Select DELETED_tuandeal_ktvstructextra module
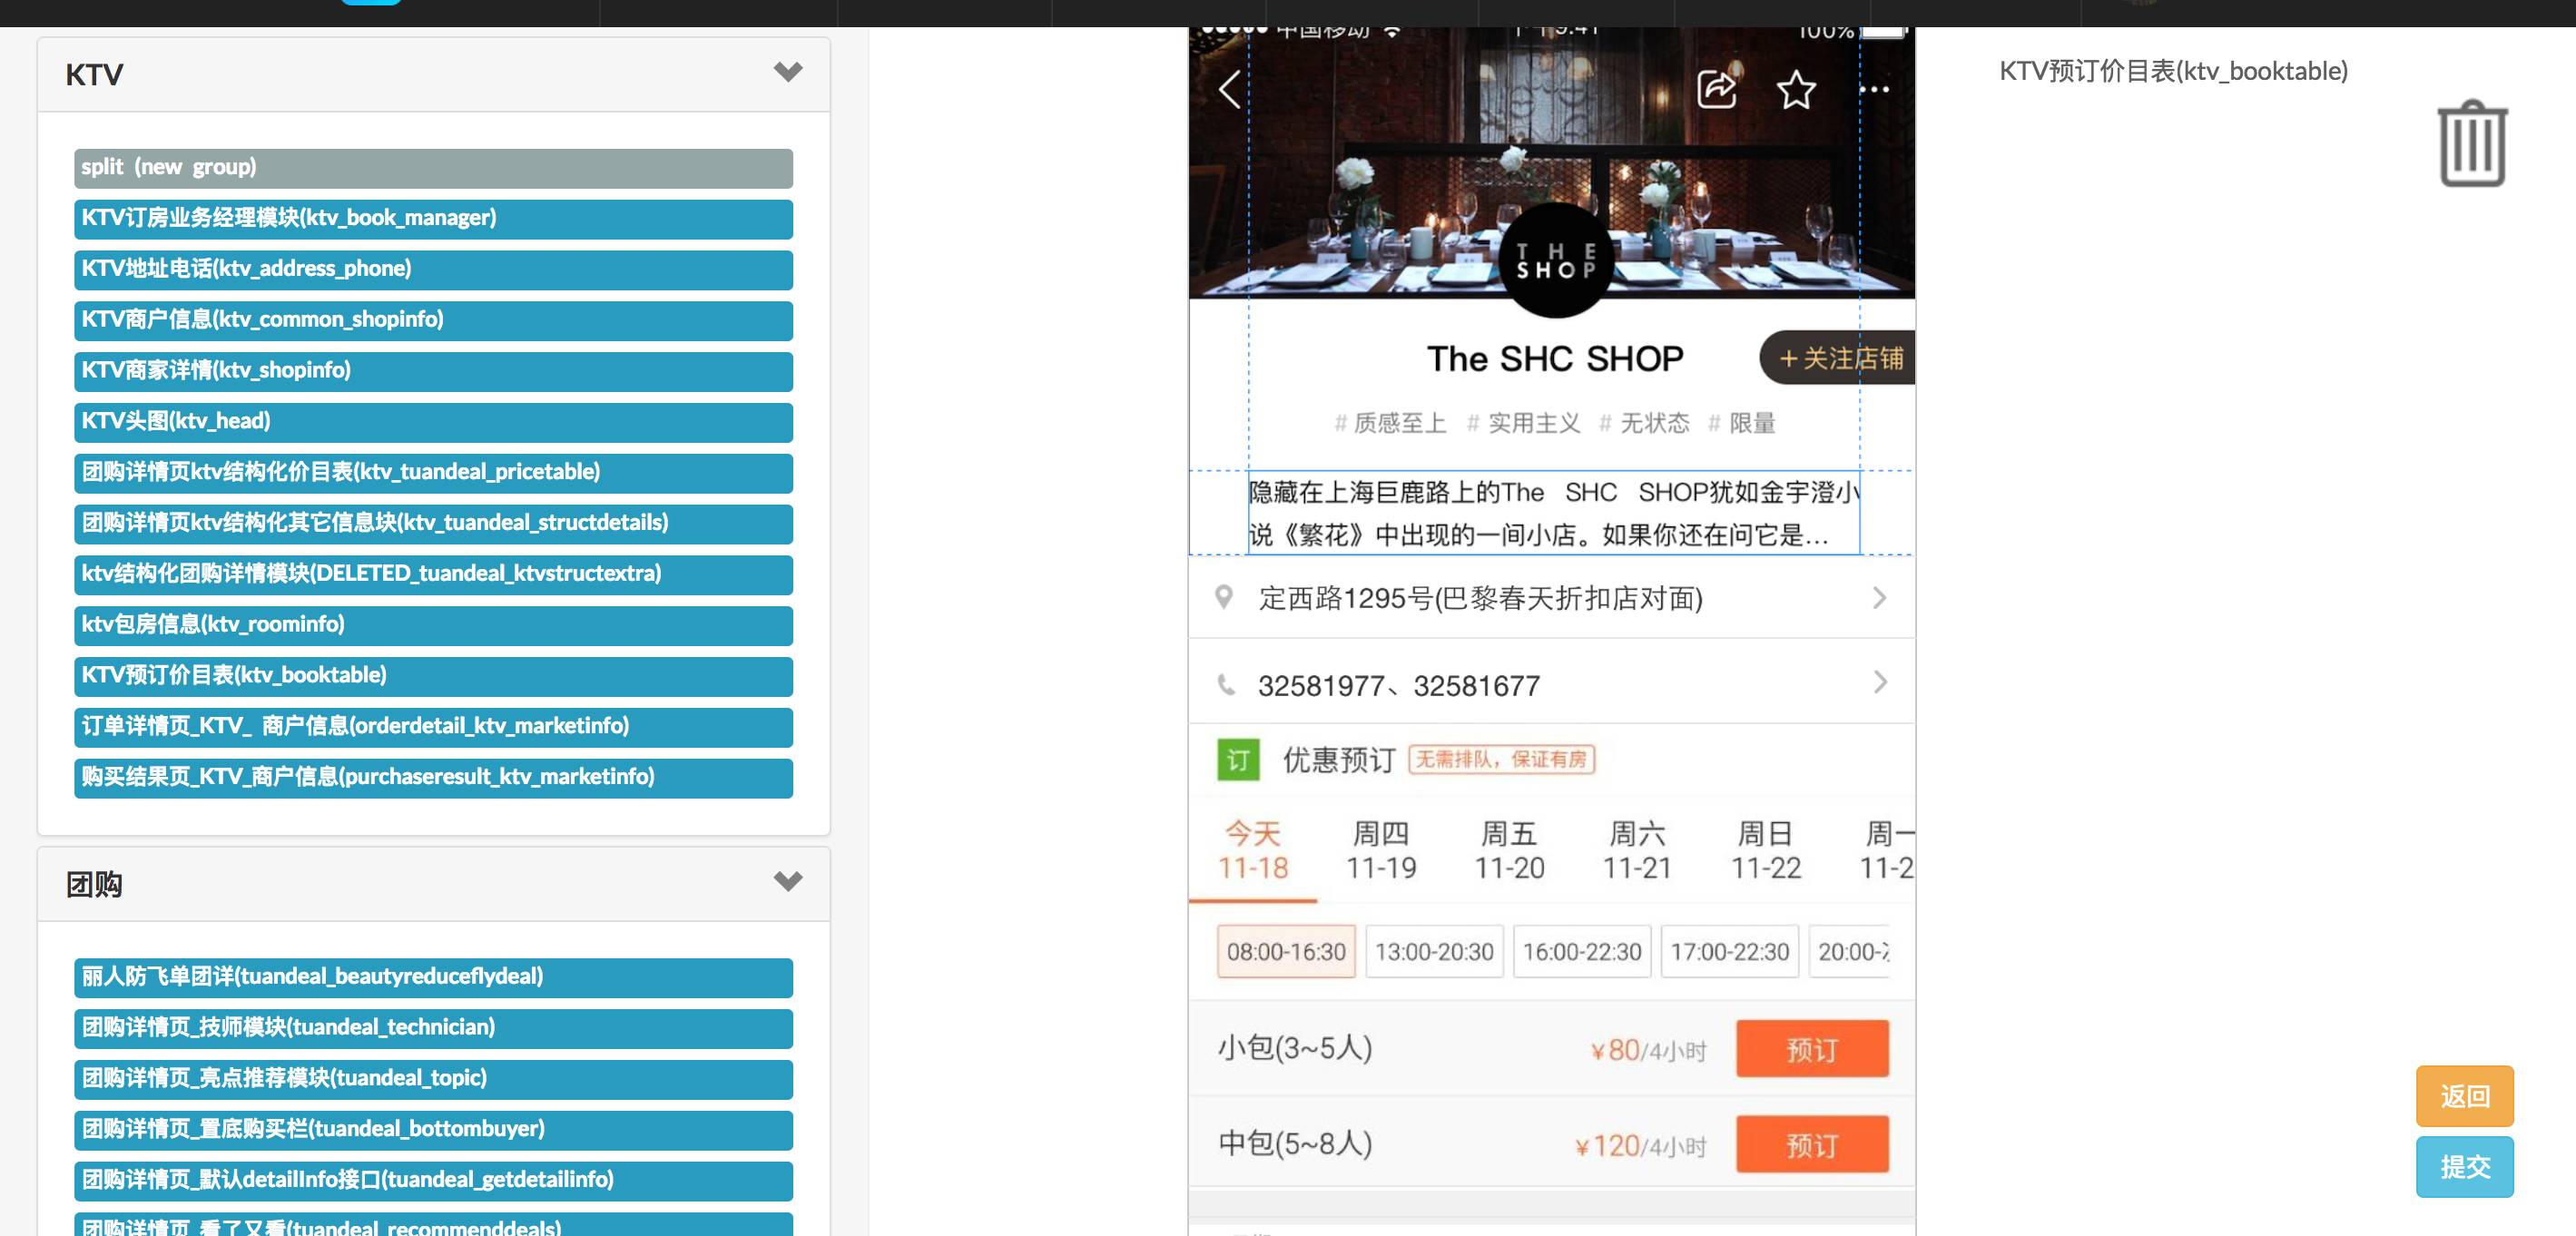Screen dimensions: 2576x1236 [433, 575]
